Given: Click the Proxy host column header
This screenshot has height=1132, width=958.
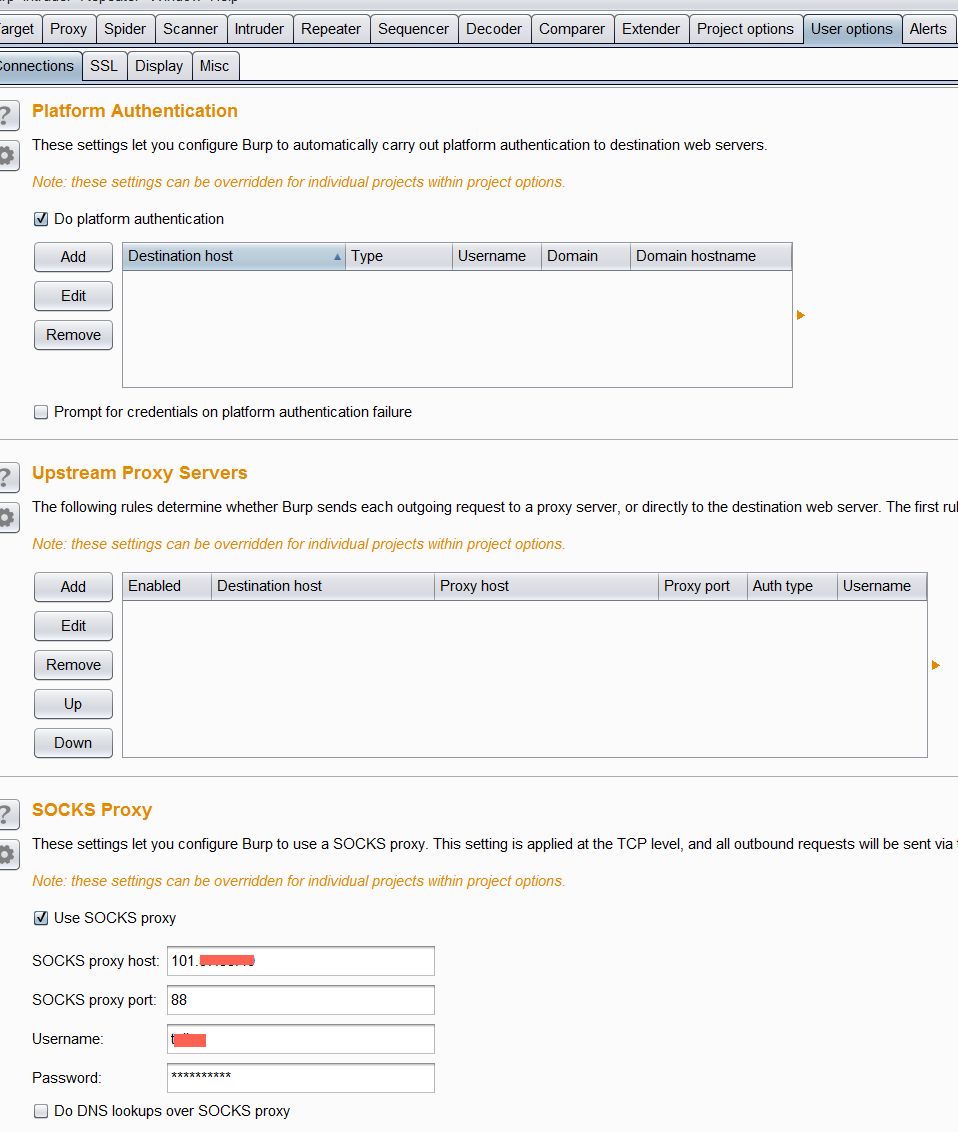Looking at the screenshot, I should coord(547,586).
